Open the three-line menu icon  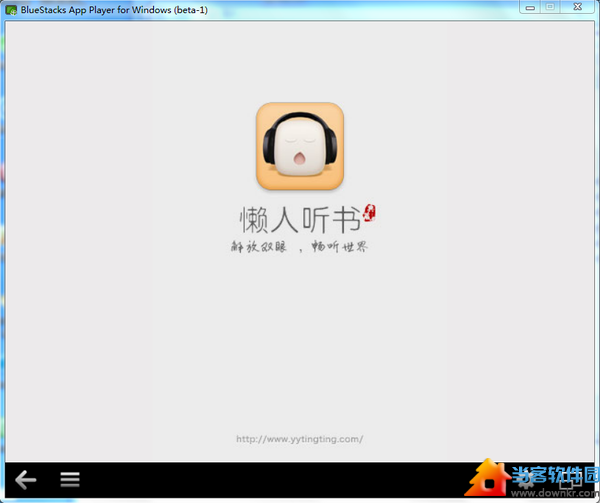pos(70,480)
